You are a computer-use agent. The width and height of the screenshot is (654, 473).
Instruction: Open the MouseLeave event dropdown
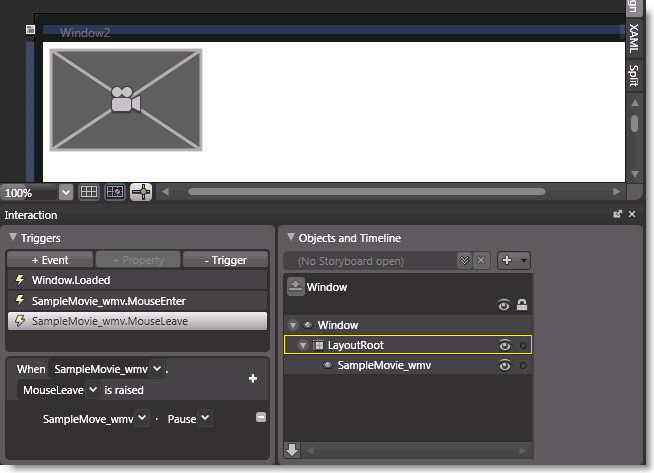click(93, 390)
